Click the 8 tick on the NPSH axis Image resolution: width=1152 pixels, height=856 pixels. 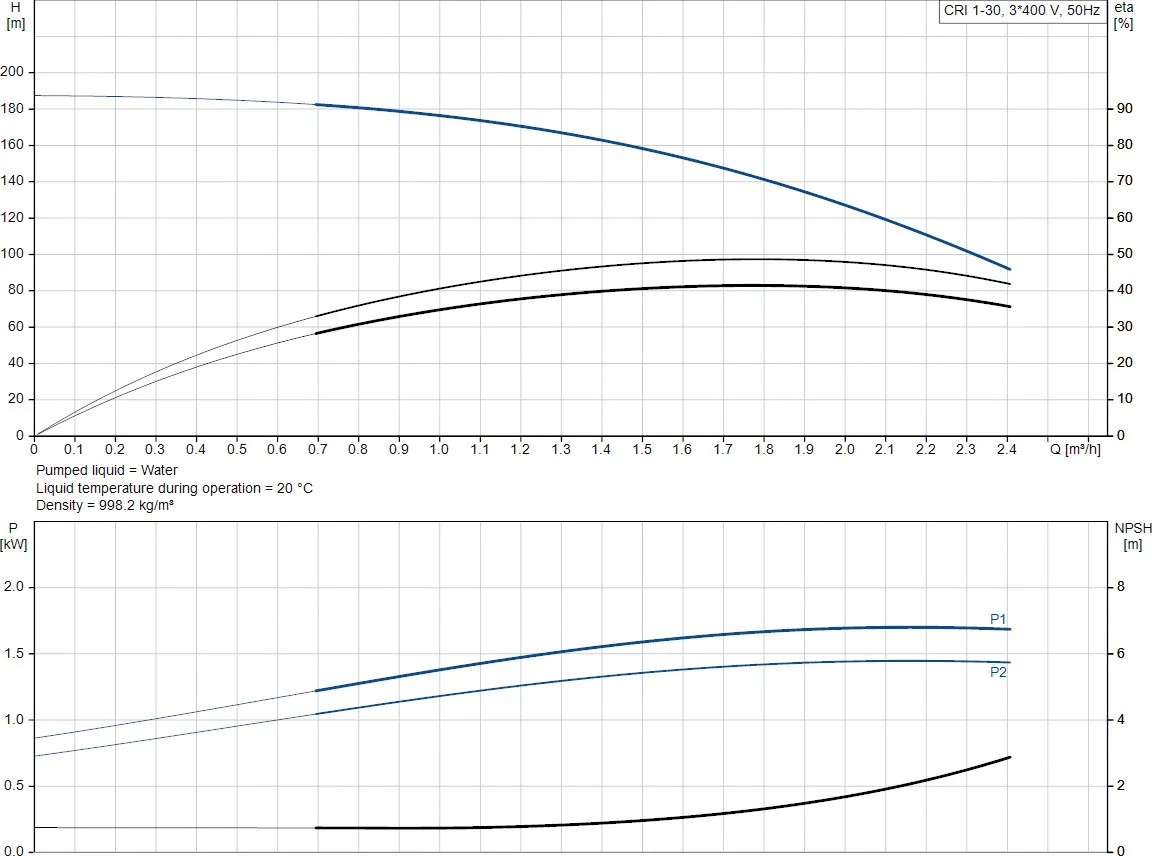[x=1120, y=586]
